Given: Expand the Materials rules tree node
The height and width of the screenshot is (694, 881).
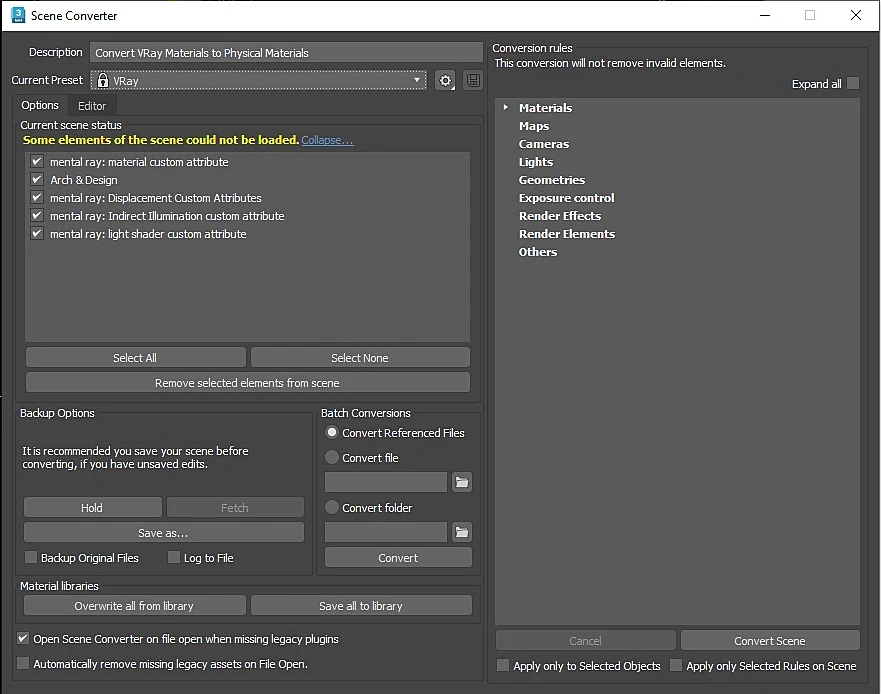Looking at the screenshot, I should (506, 107).
